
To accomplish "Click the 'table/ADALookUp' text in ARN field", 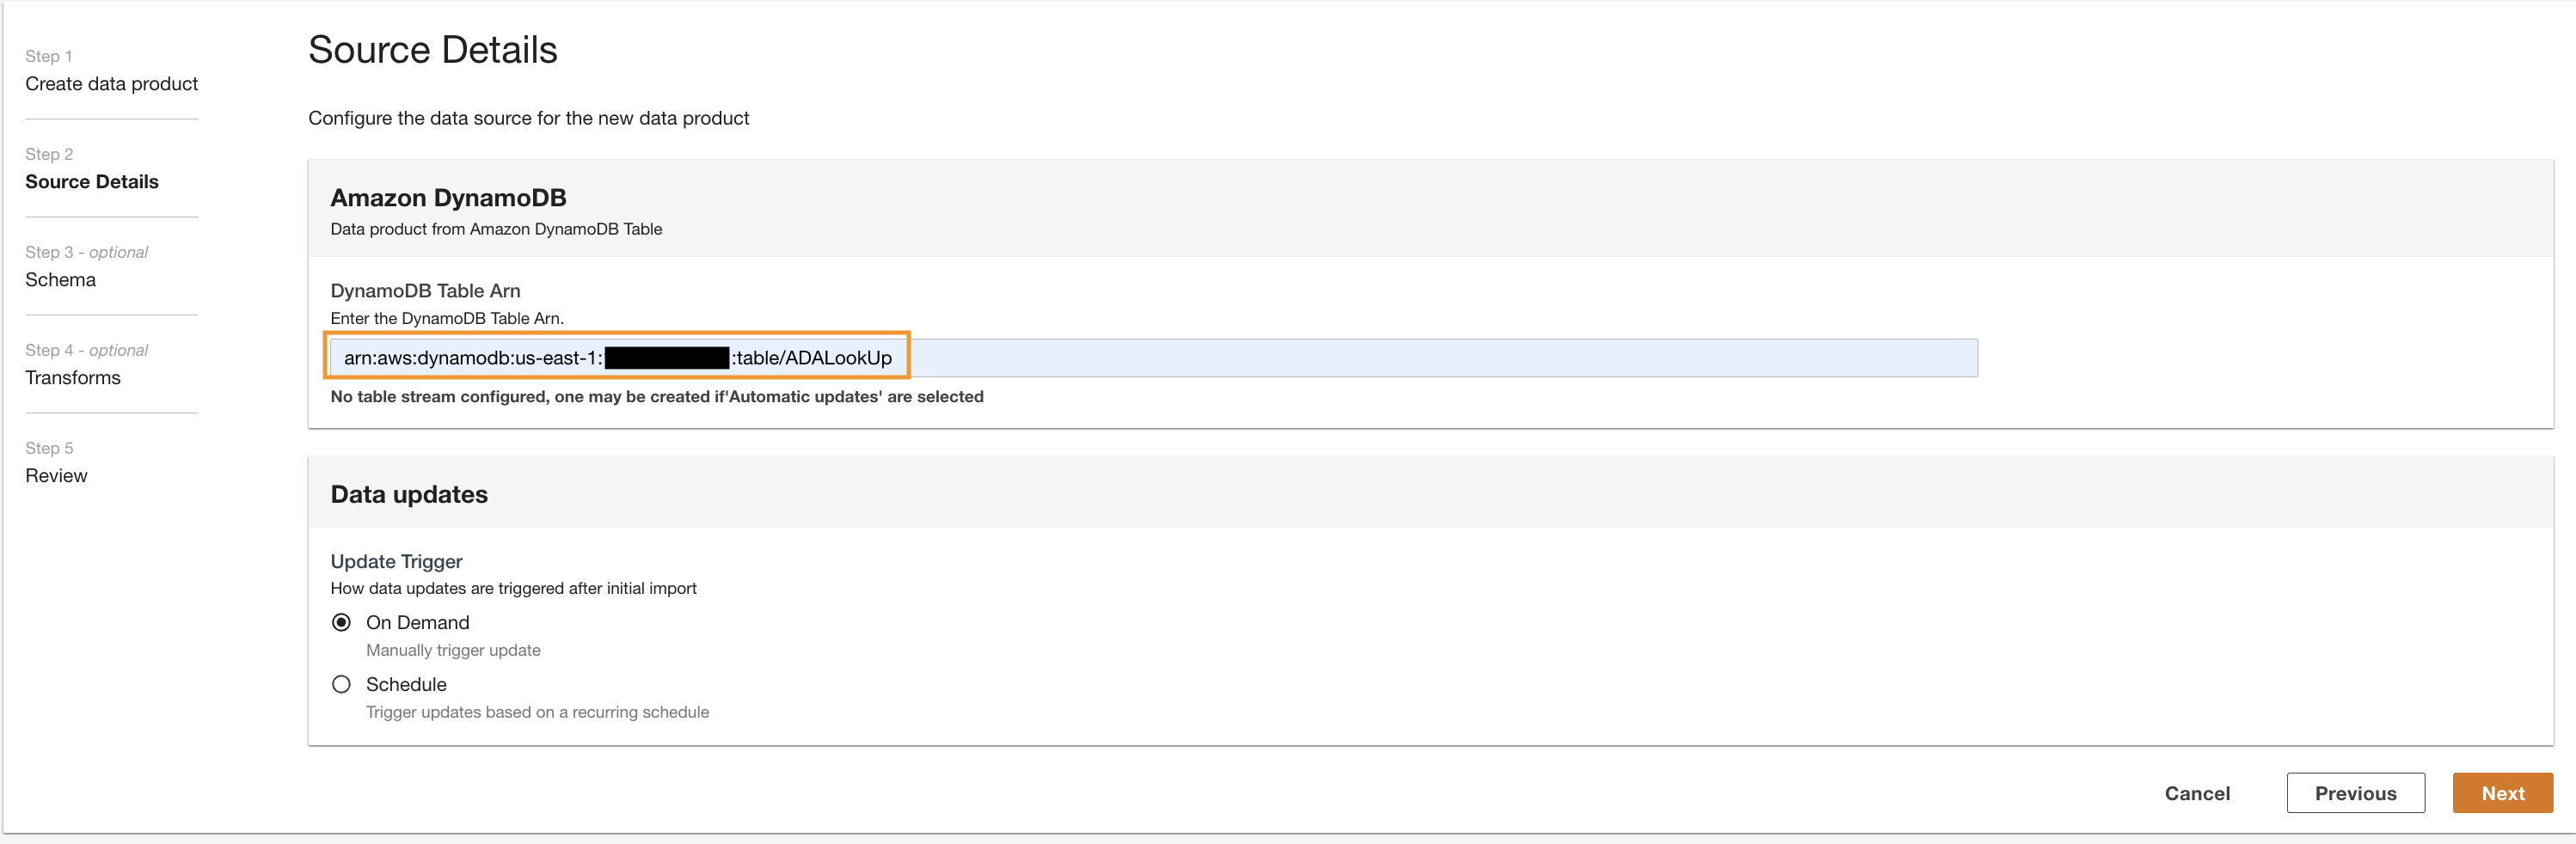I will [813, 358].
